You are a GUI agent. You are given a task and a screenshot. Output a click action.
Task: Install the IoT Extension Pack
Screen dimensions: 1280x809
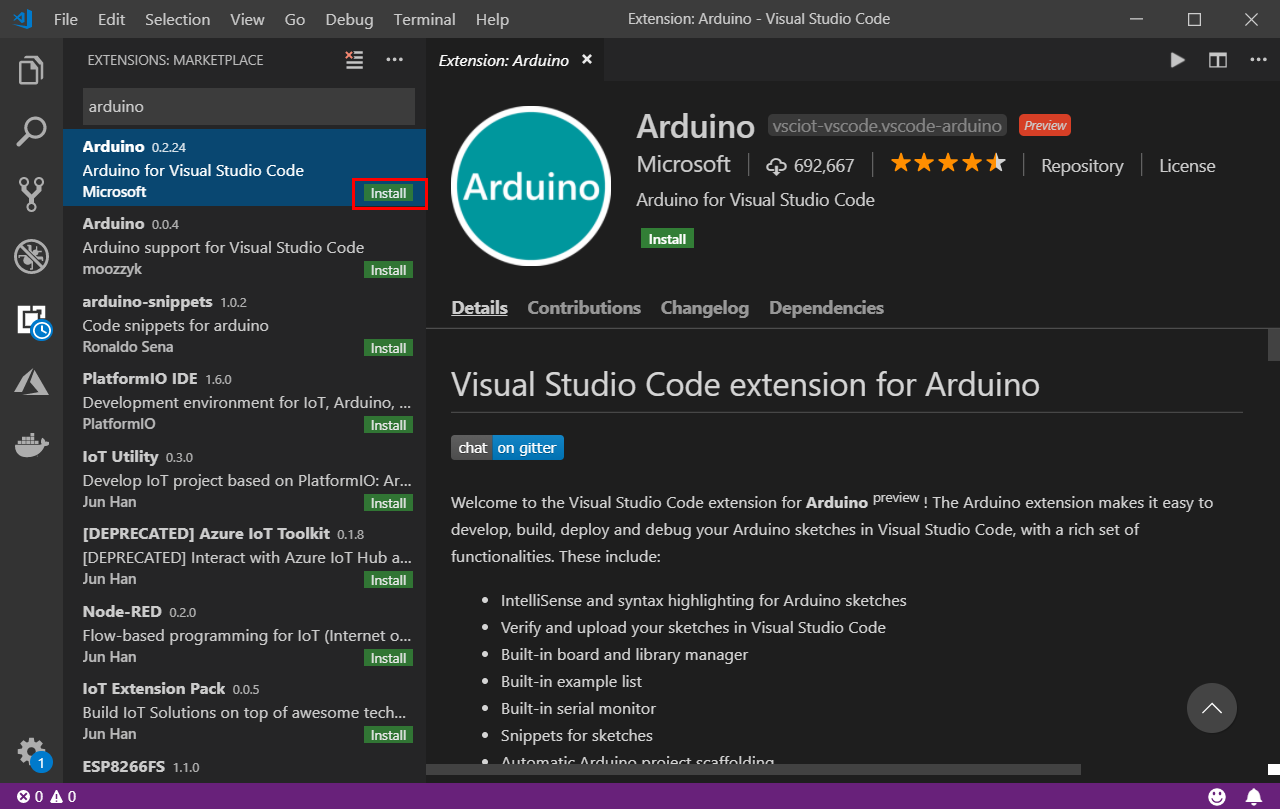(388, 735)
